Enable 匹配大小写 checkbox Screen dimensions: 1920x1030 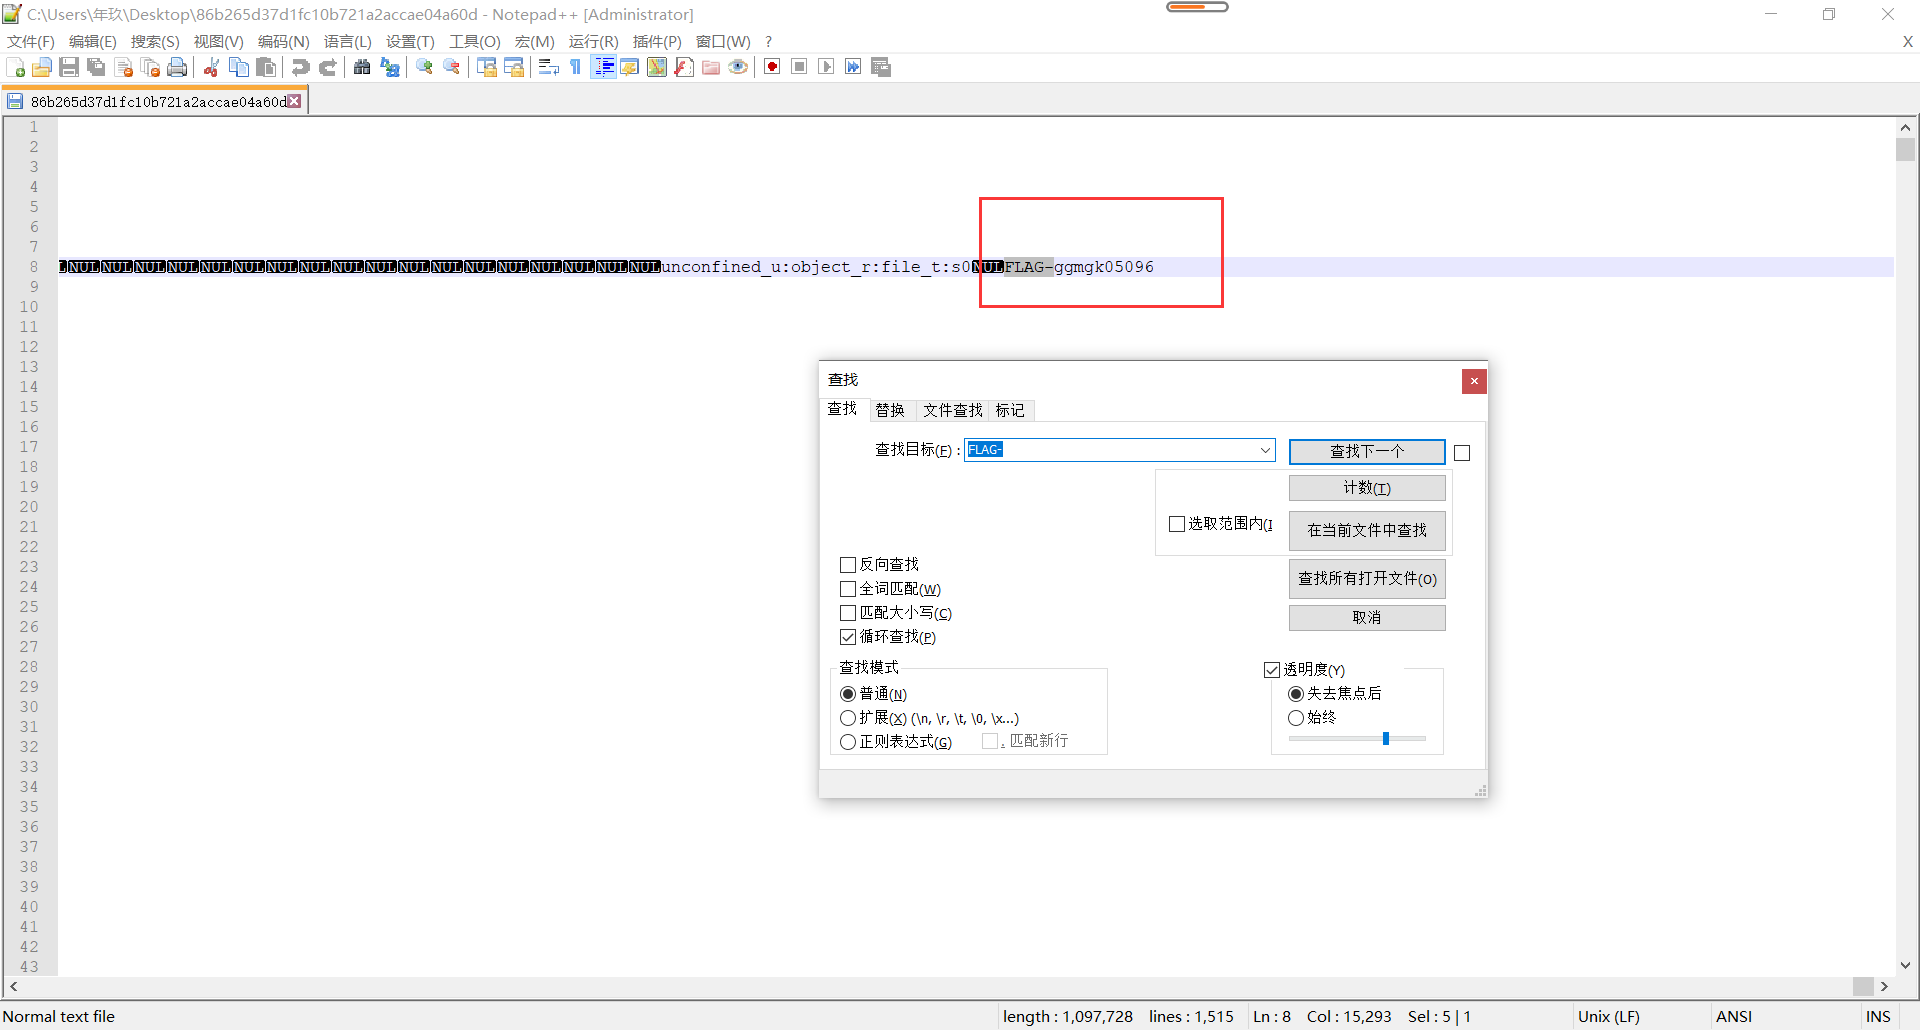point(848,613)
